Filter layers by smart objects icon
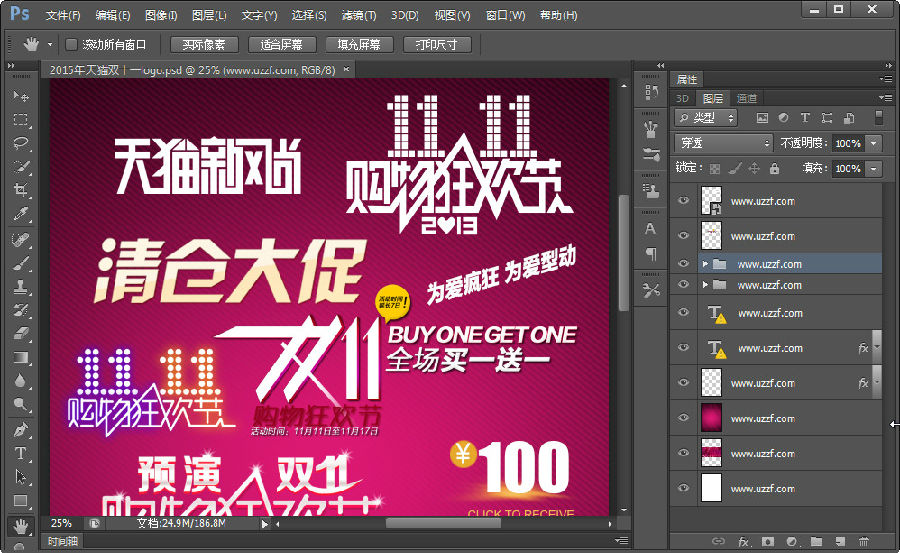Viewport: 900px width, 553px height. point(849,118)
